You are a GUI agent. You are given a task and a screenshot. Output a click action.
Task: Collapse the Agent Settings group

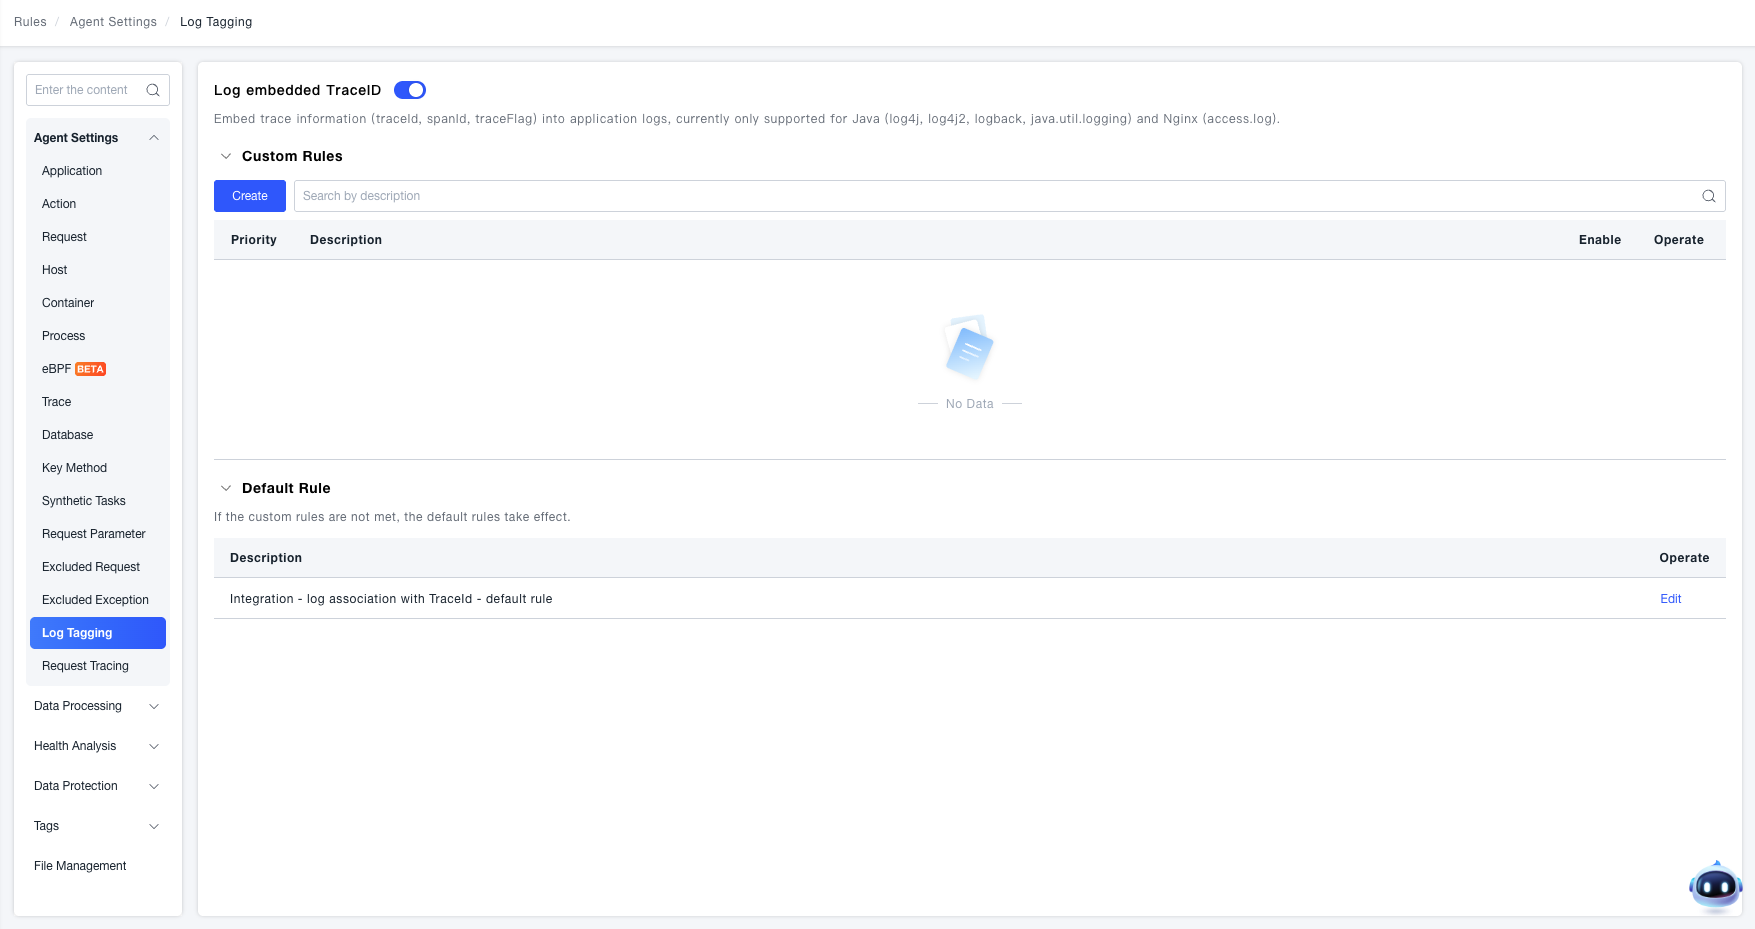[153, 137]
